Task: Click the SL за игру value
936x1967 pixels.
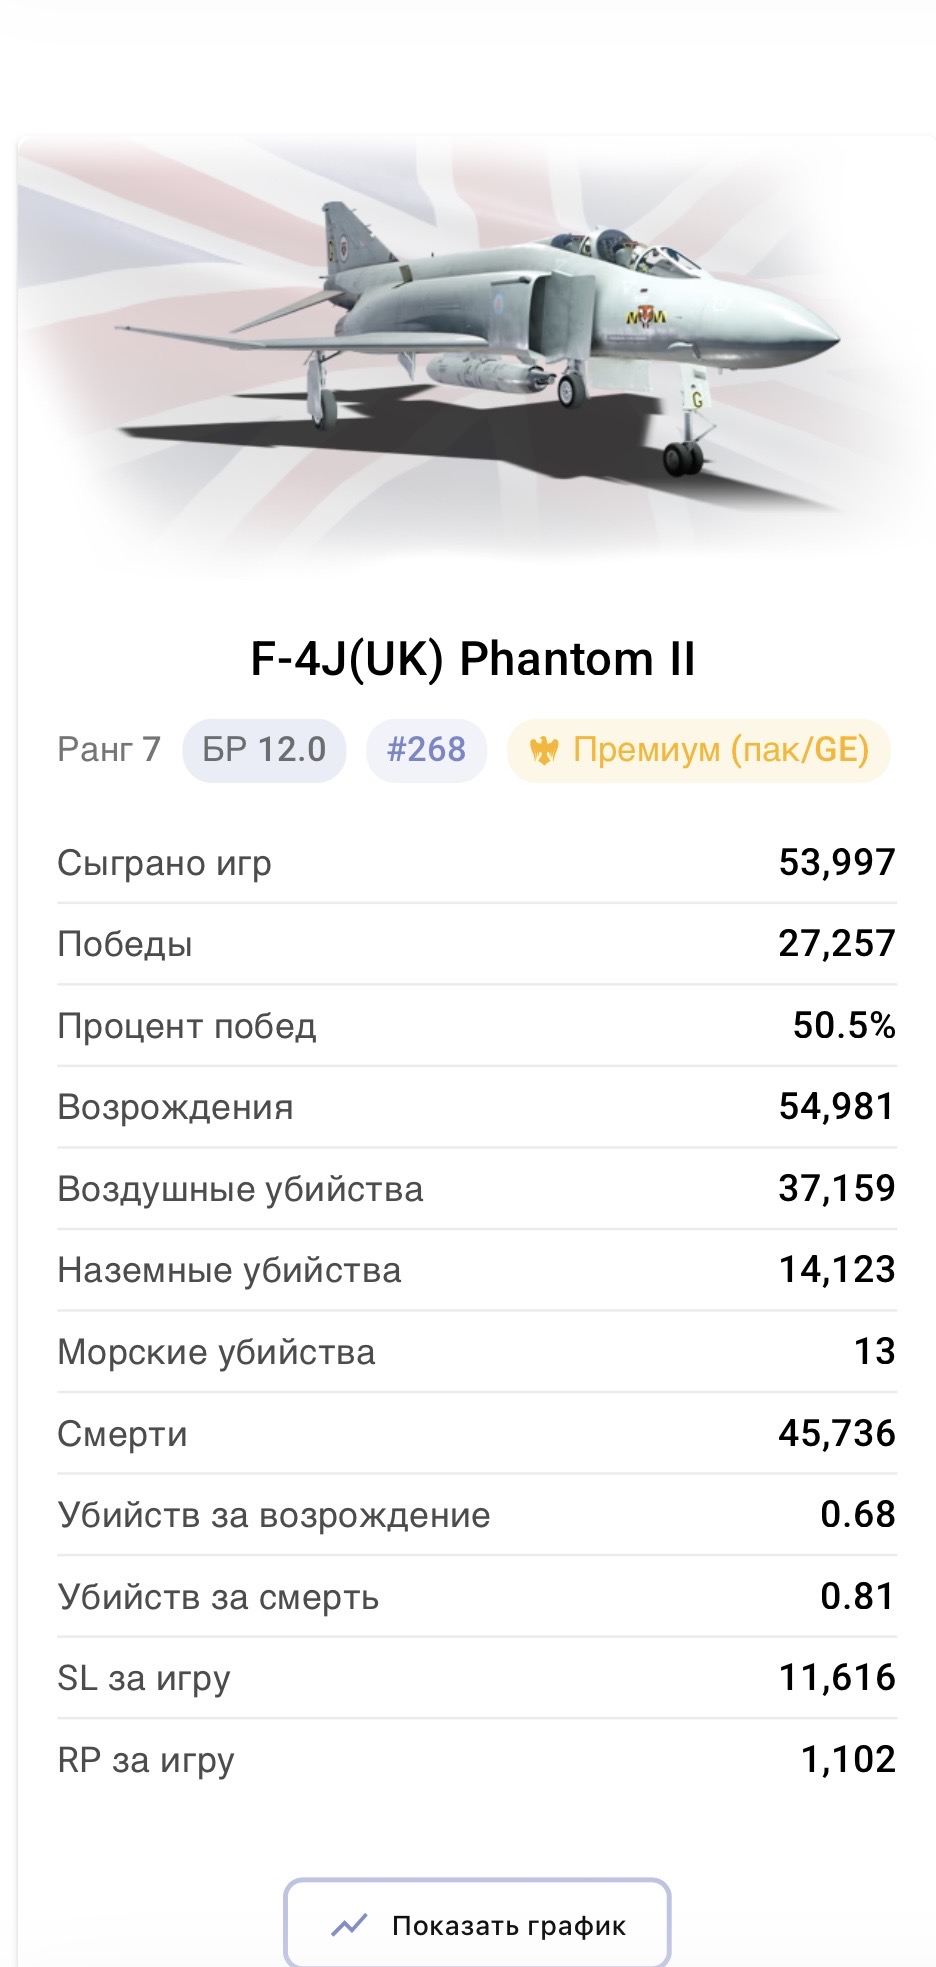Action: coord(837,1678)
